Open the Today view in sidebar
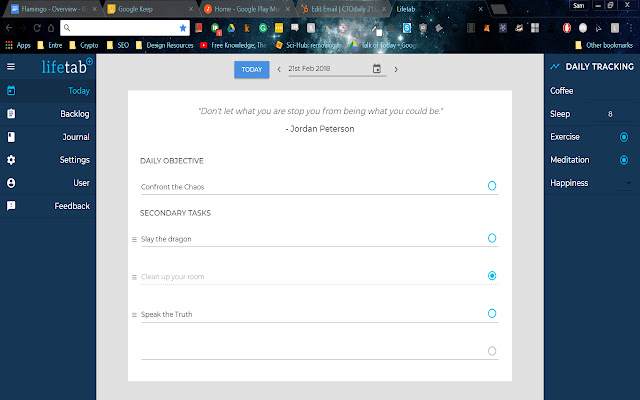Image resolution: width=640 pixels, height=400 pixels. 48,91
